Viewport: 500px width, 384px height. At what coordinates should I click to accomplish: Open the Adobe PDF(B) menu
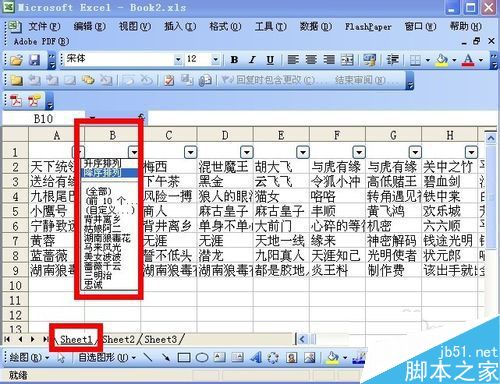click(41, 42)
